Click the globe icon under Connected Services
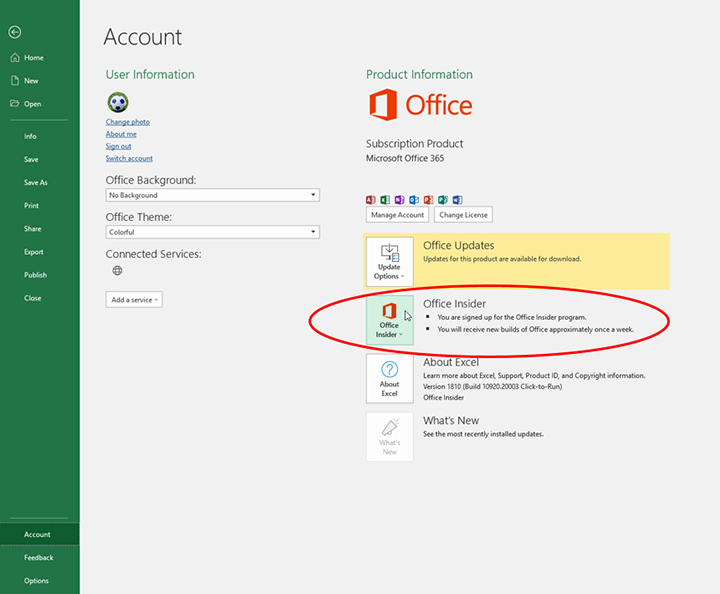 (x=118, y=270)
